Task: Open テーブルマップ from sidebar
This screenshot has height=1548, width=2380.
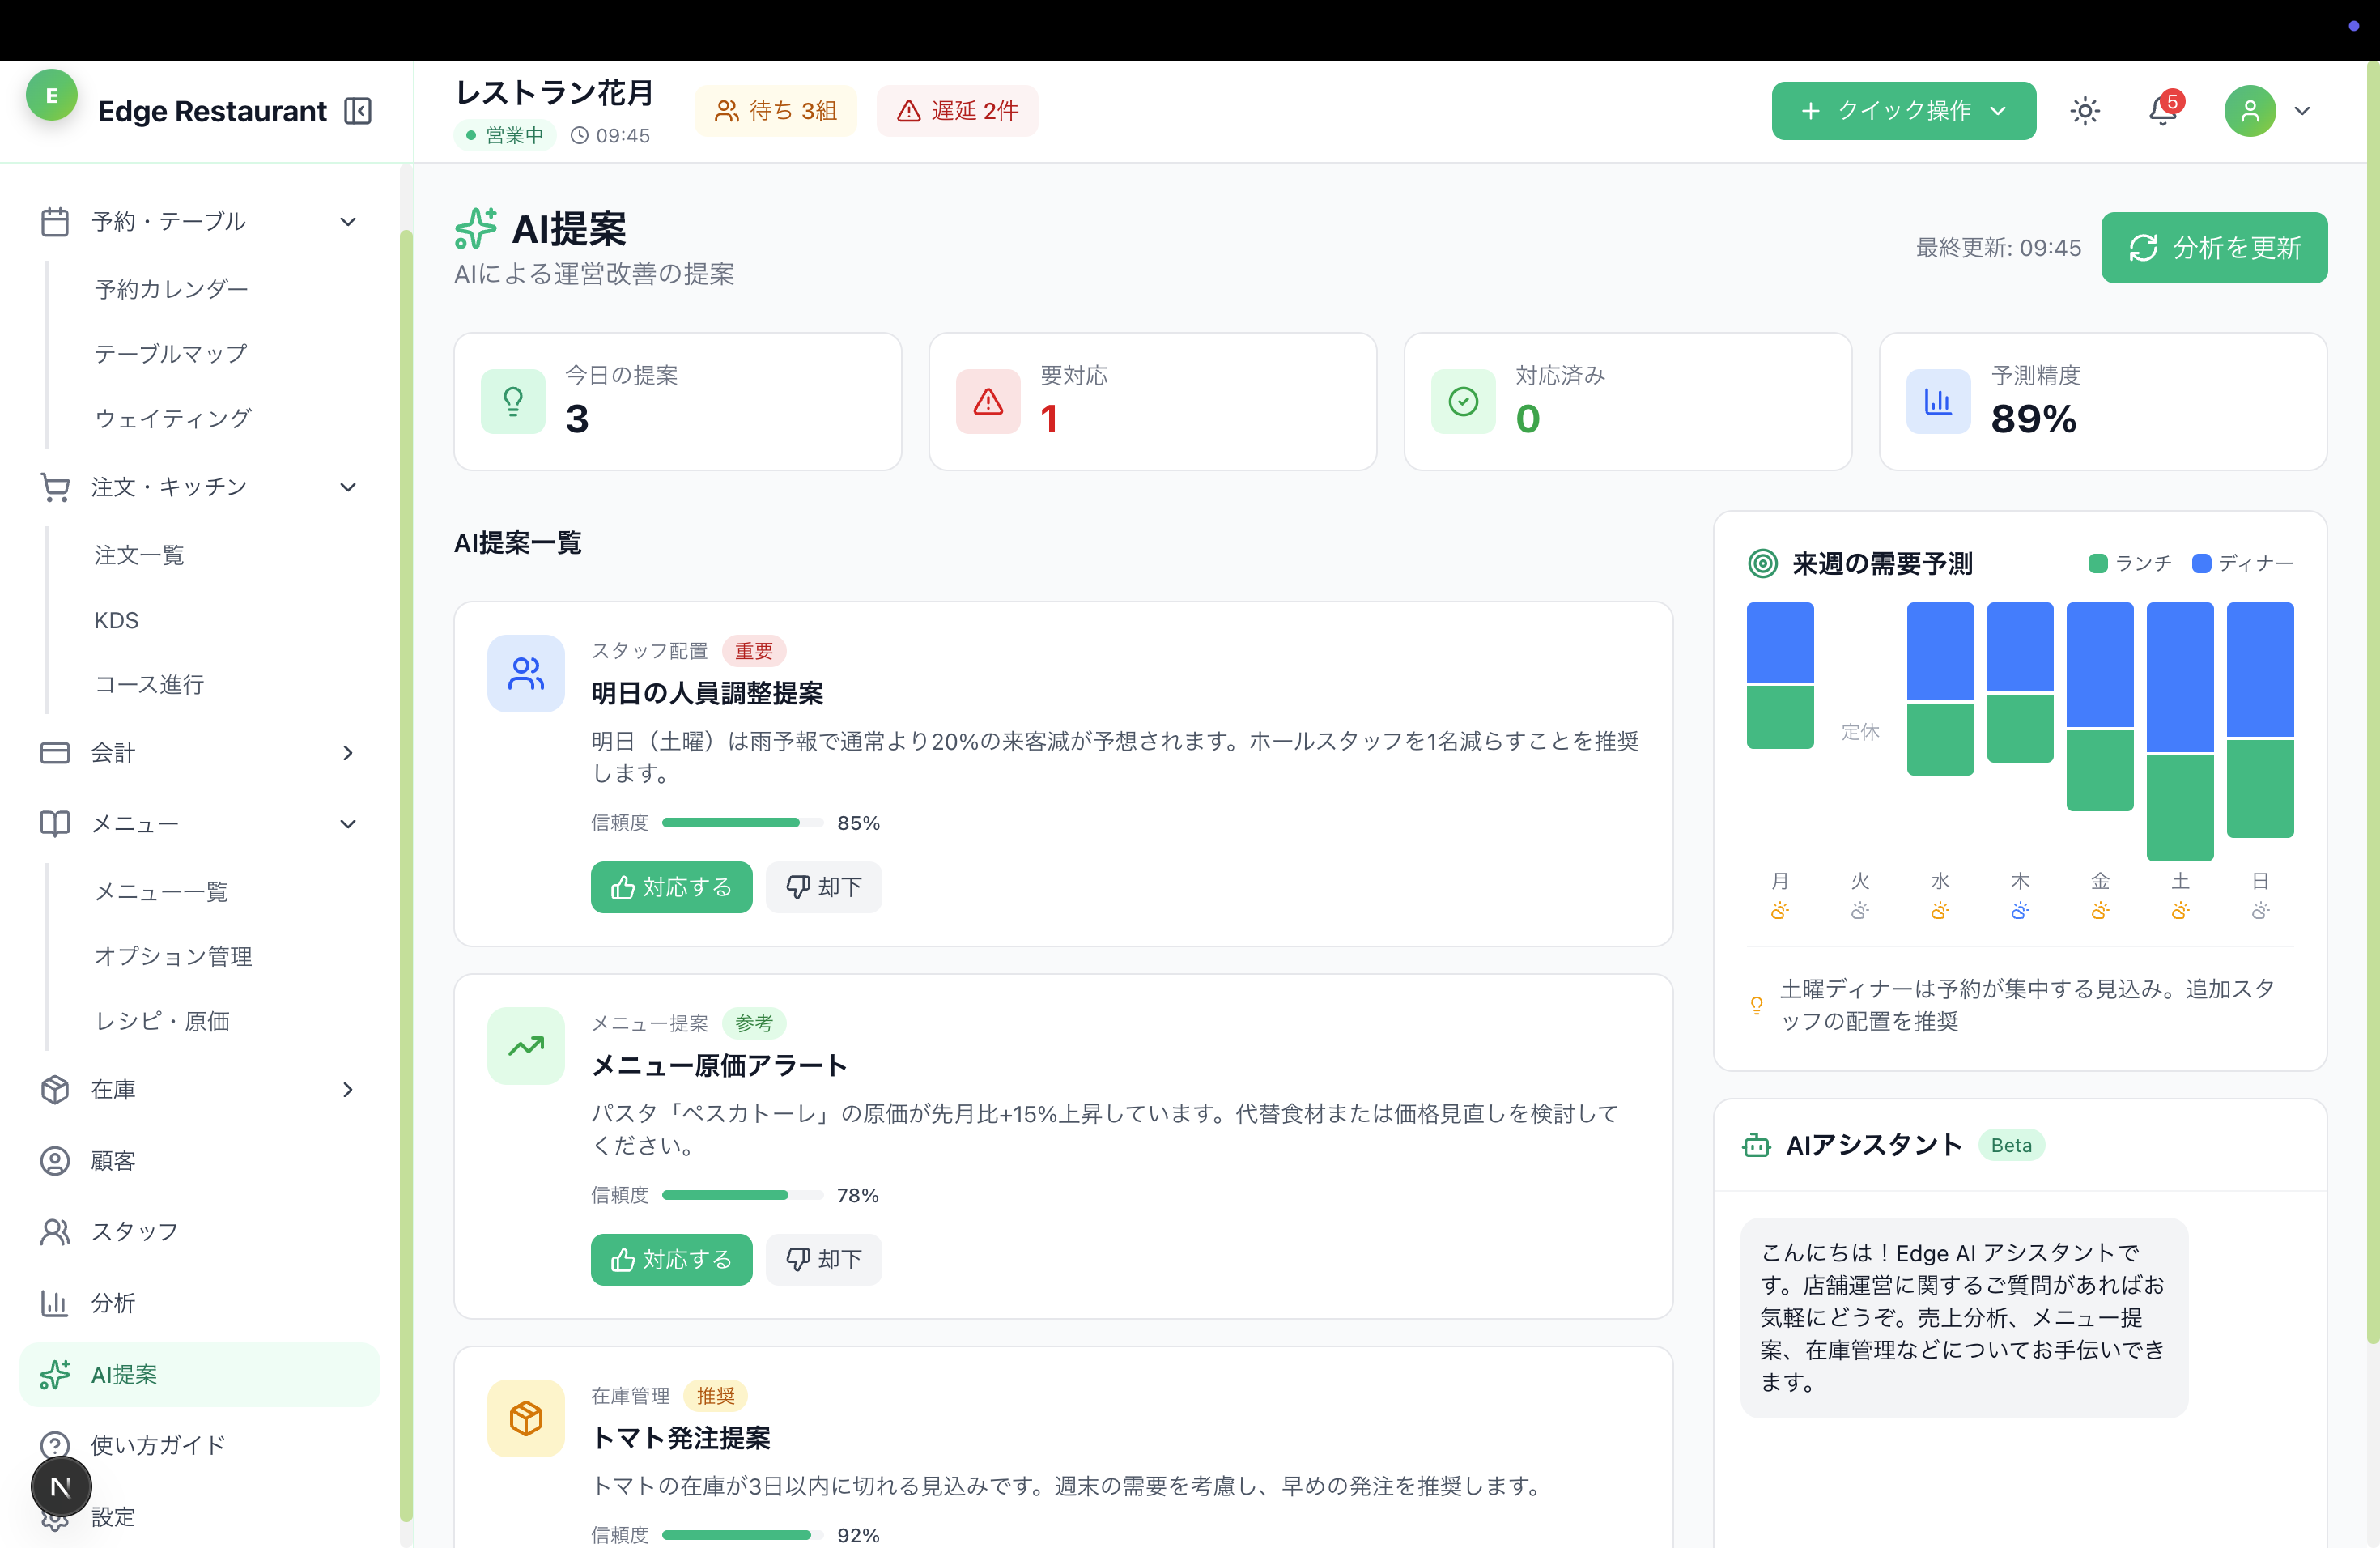Action: [x=171, y=354]
